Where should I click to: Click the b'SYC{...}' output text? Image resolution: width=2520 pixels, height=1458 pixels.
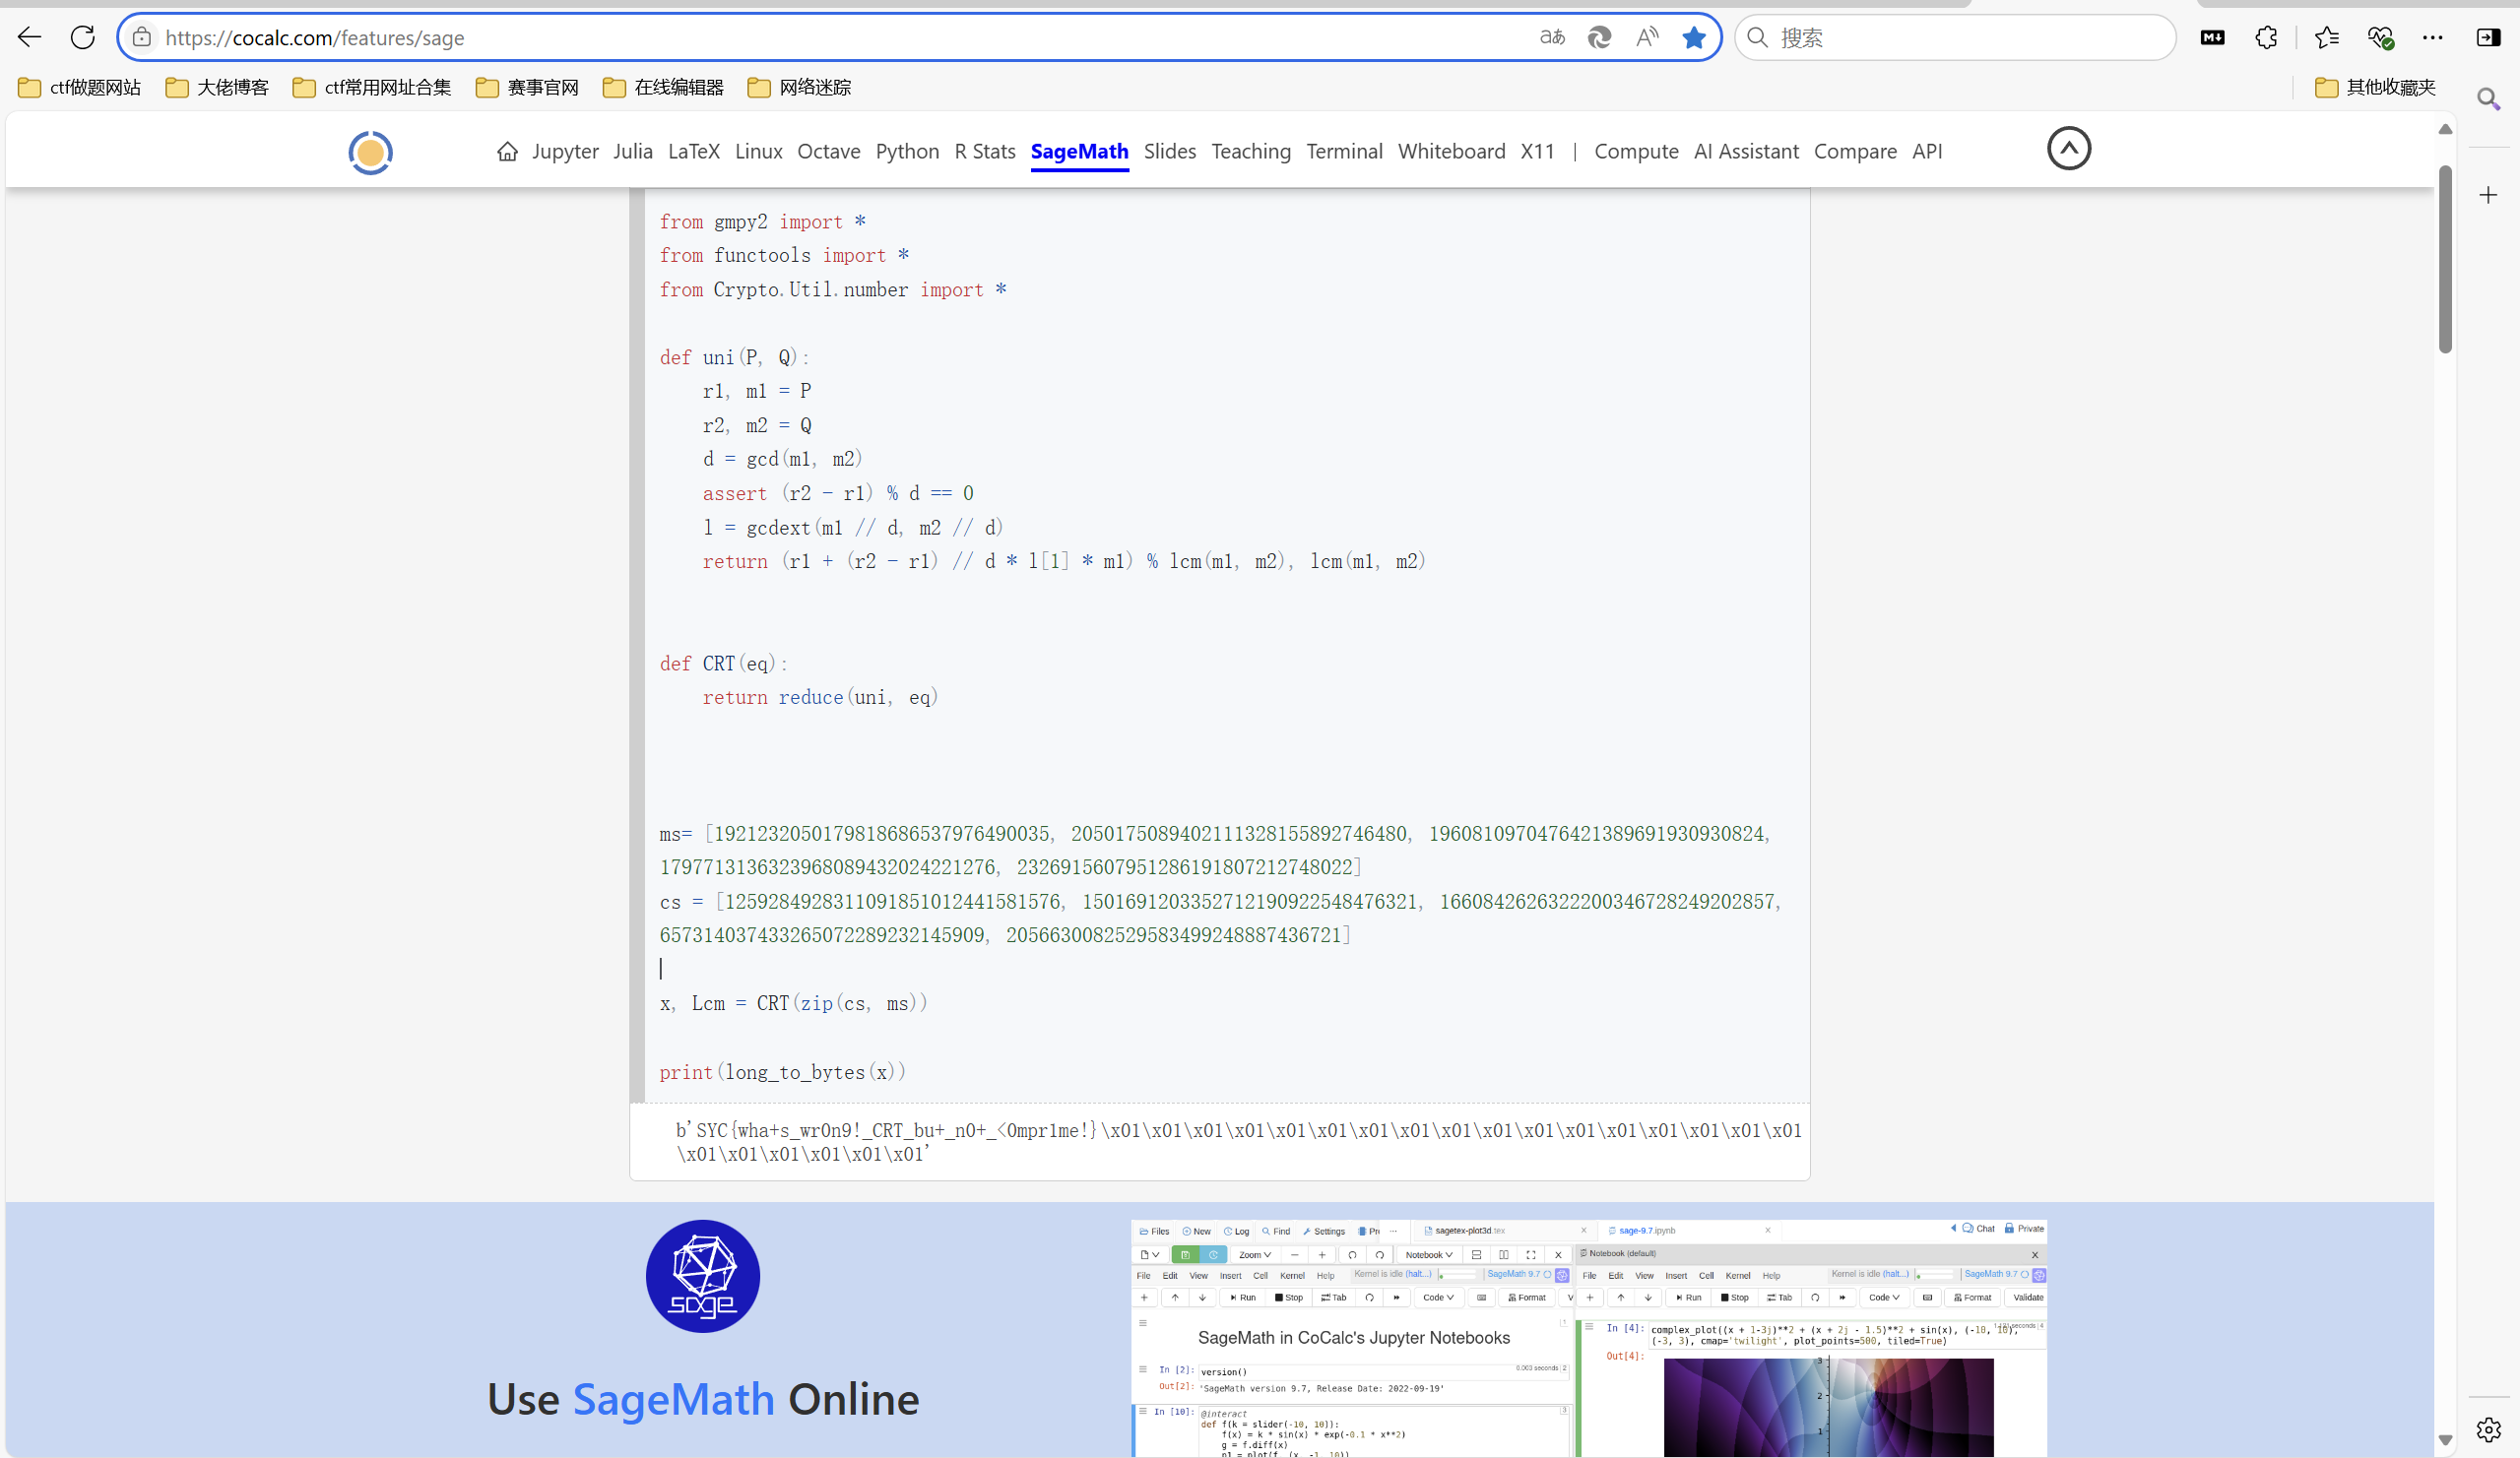(x=1238, y=1142)
